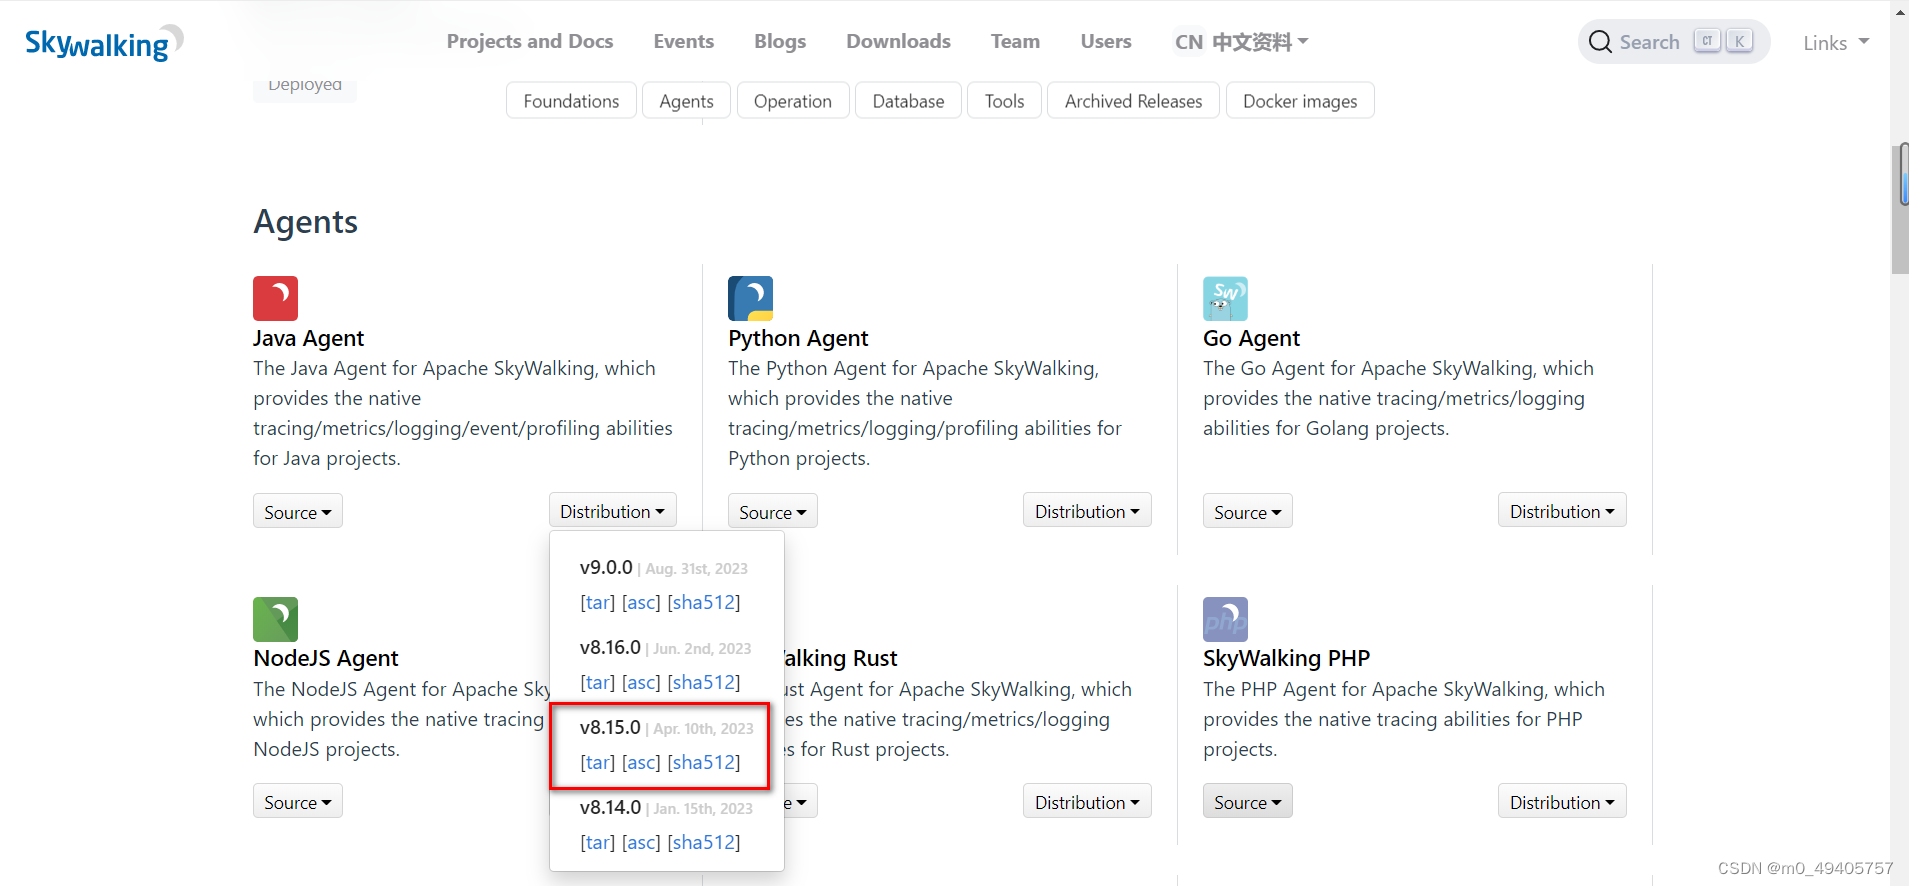1909x886 pixels.
Task: Click the NodeJS Agent title
Action: tap(326, 658)
